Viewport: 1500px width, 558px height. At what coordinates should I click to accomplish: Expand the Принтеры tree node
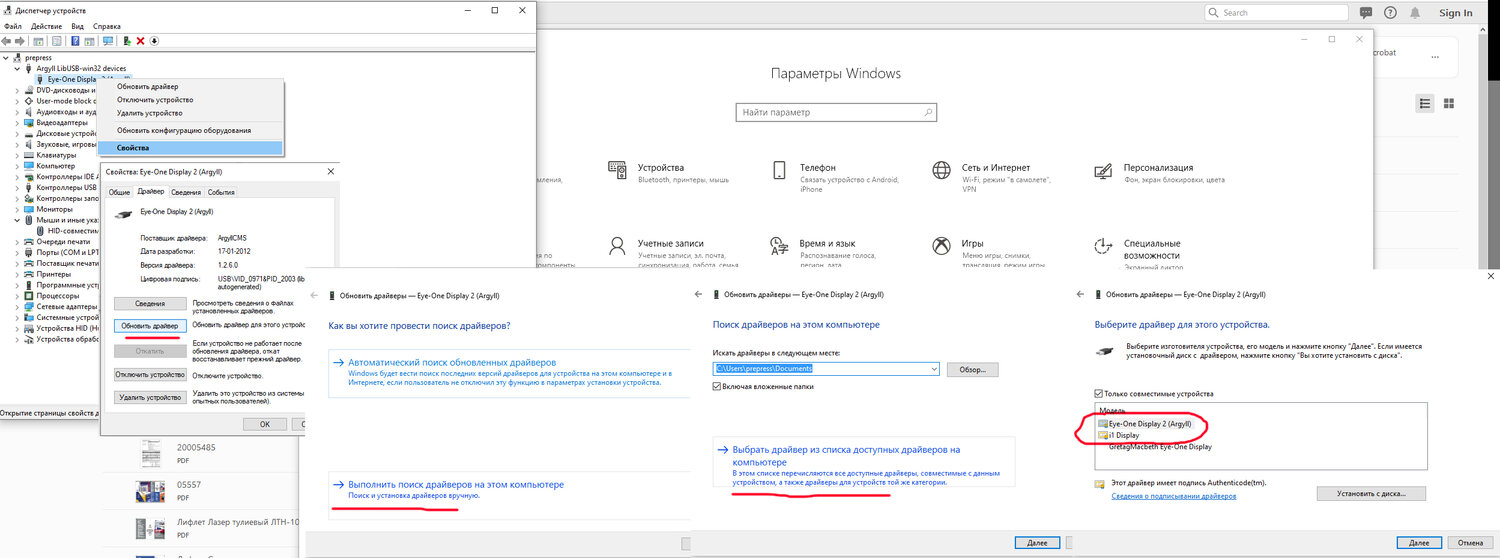pyautogui.click(x=17, y=274)
